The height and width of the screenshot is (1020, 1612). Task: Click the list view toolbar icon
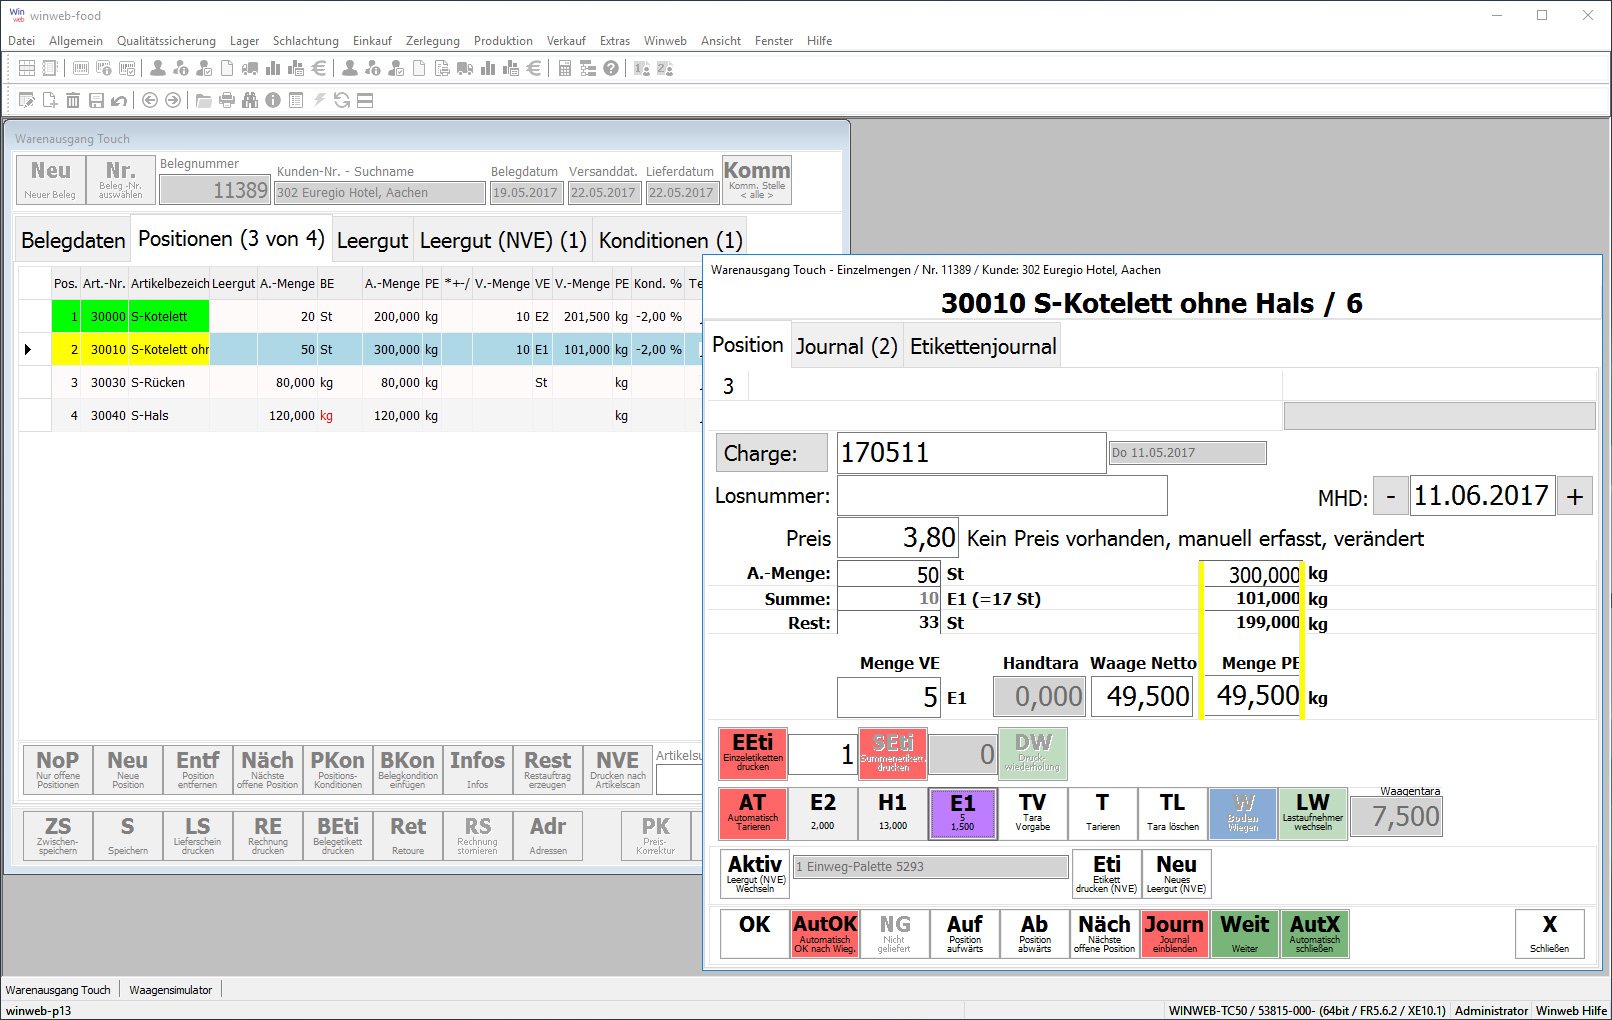point(296,100)
